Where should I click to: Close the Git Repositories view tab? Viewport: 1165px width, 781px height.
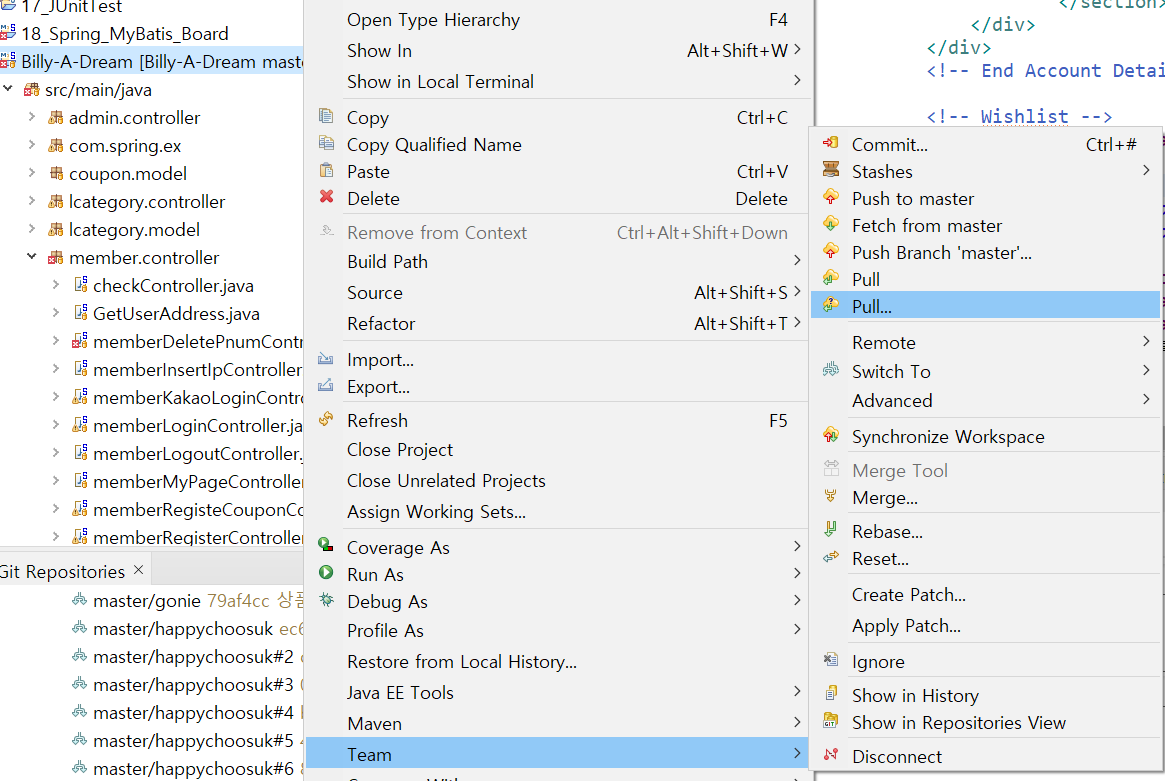[x=138, y=570]
